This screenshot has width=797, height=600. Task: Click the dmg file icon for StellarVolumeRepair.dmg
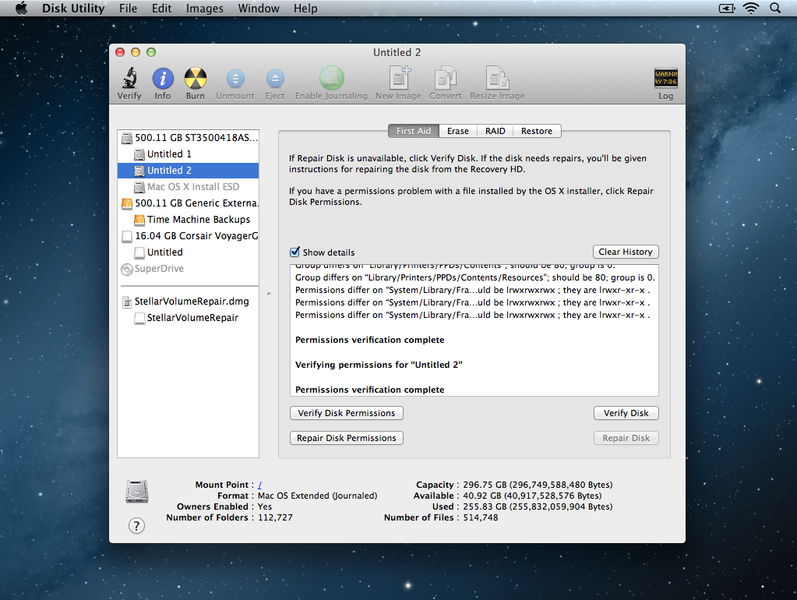click(127, 302)
